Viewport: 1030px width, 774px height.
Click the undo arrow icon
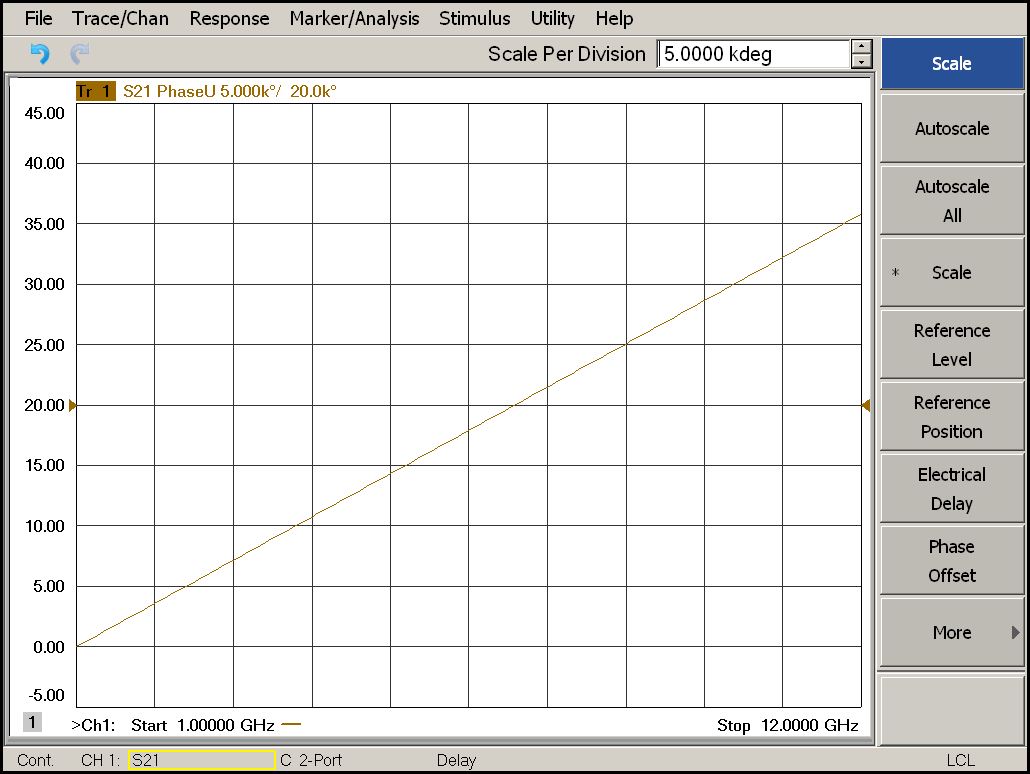(39, 54)
